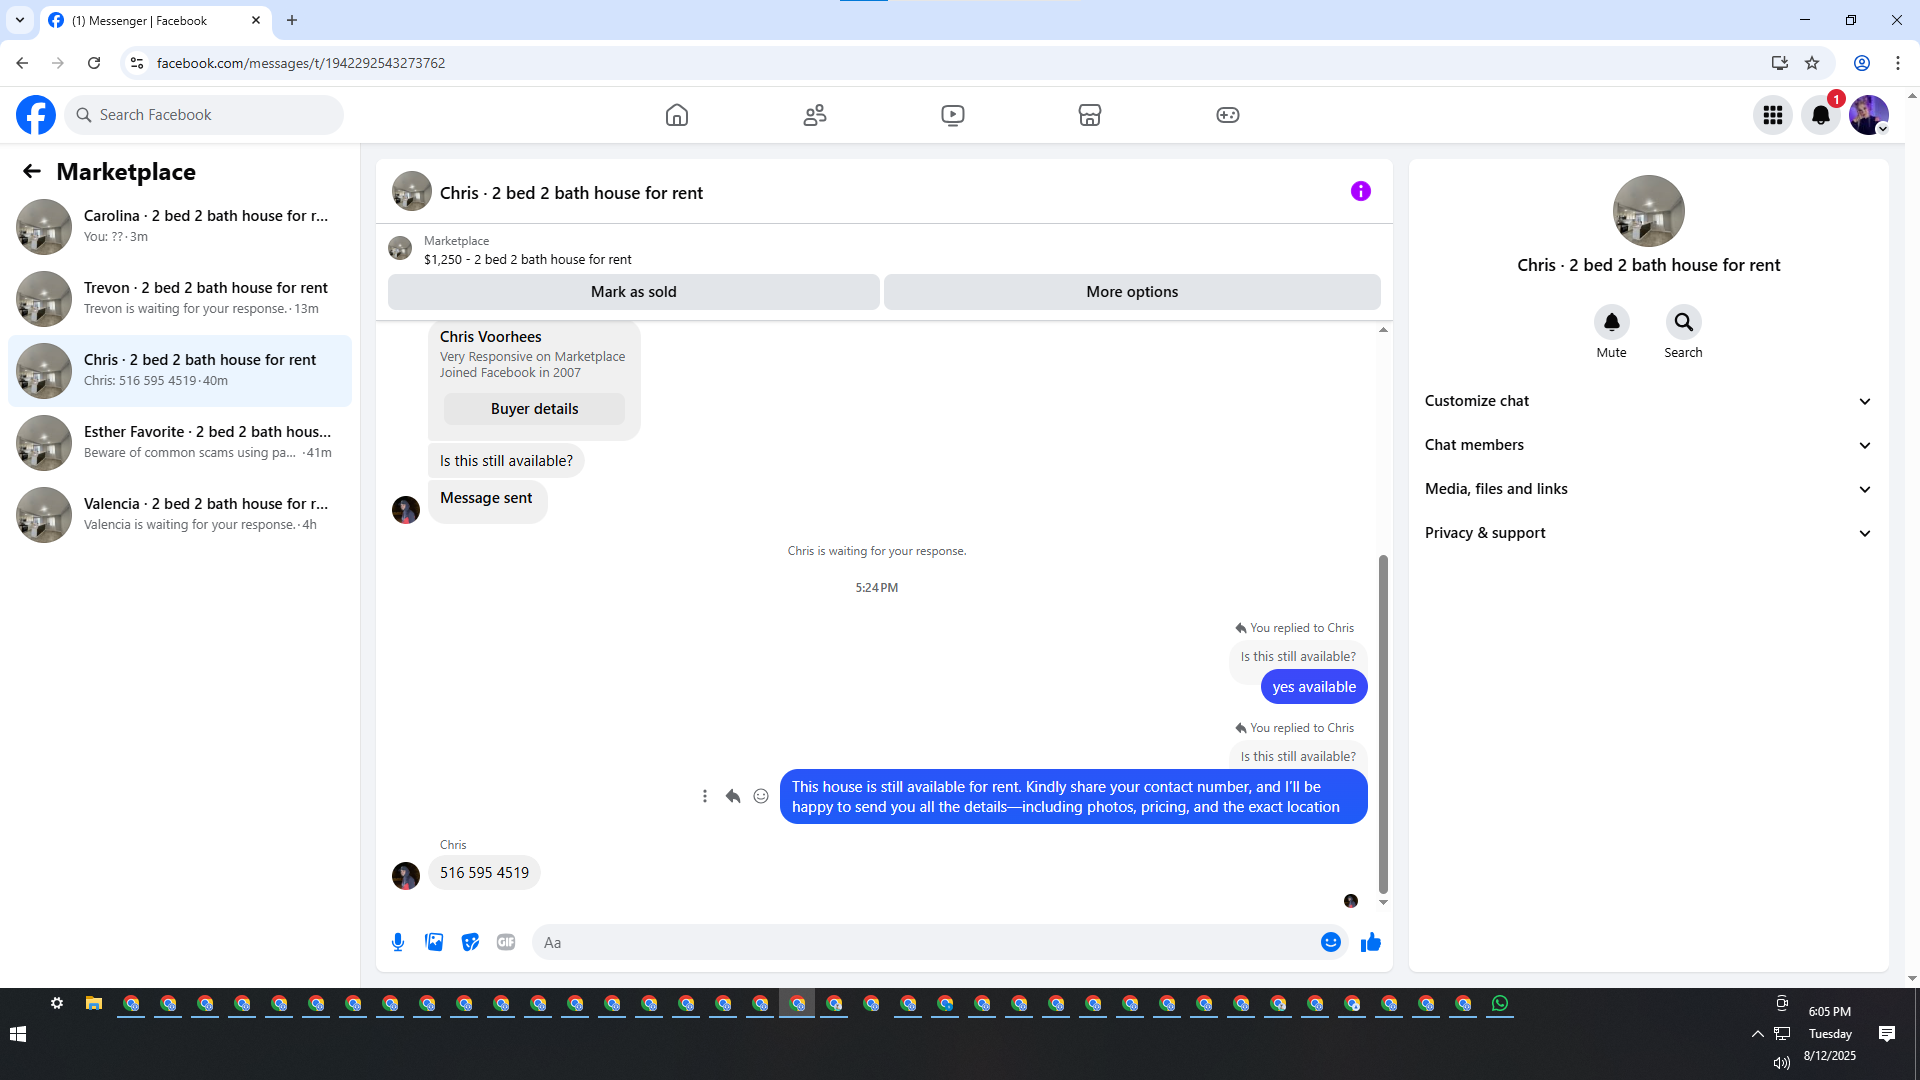Viewport: 1920px width, 1080px height.
Task: Attach a photo using the image icon
Action: [x=434, y=942]
